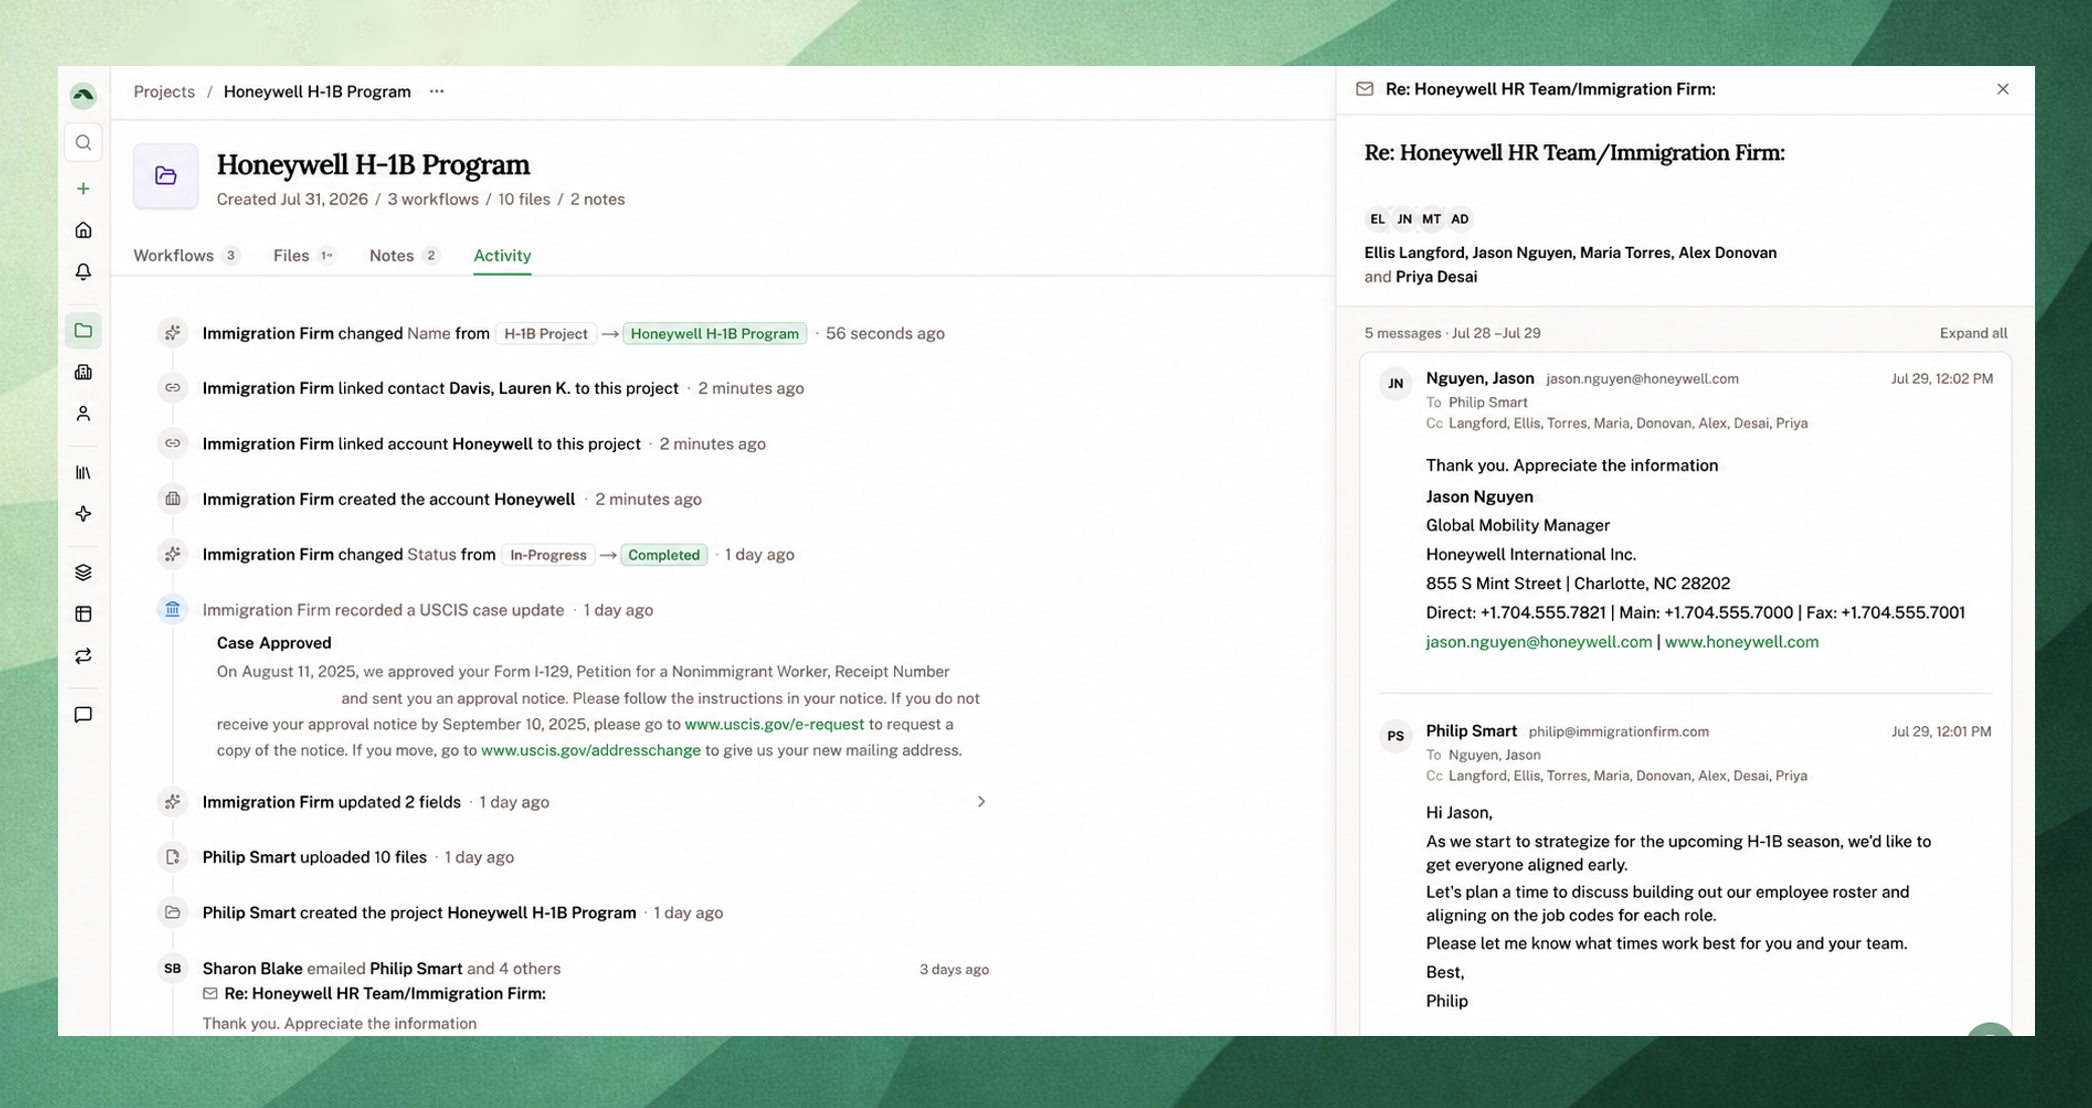Open the 'Re: Honeywell HR Team/Immigration Firm:' email in activity
The image size is (2092, 1108).
pyautogui.click(x=385, y=993)
